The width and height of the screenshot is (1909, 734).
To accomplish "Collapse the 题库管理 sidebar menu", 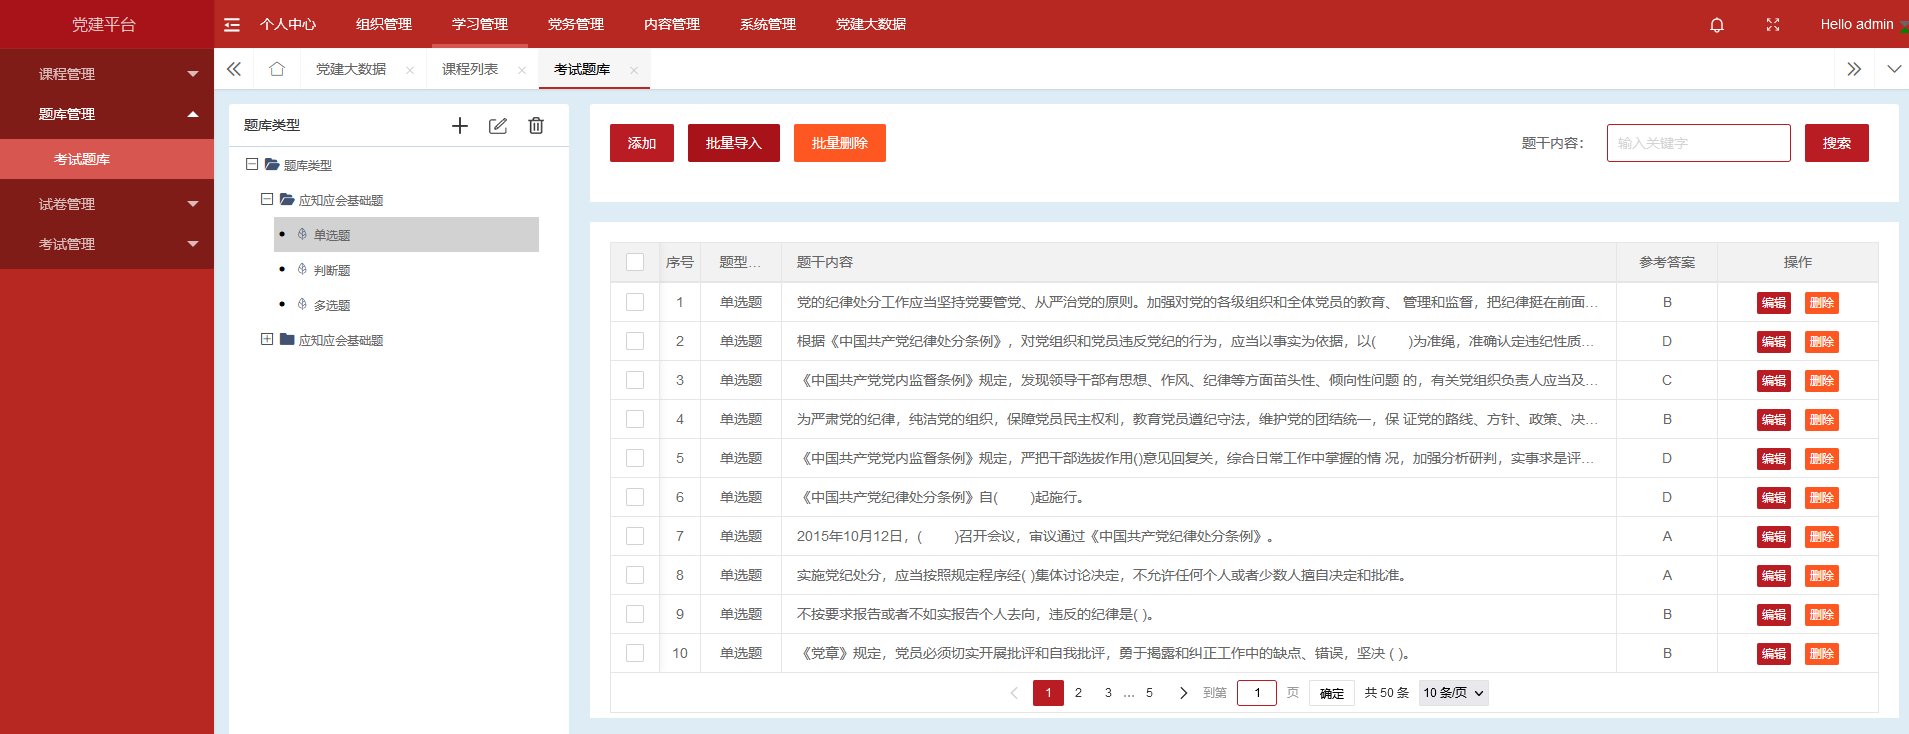I will pyautogui.click(x=107, y=114).
